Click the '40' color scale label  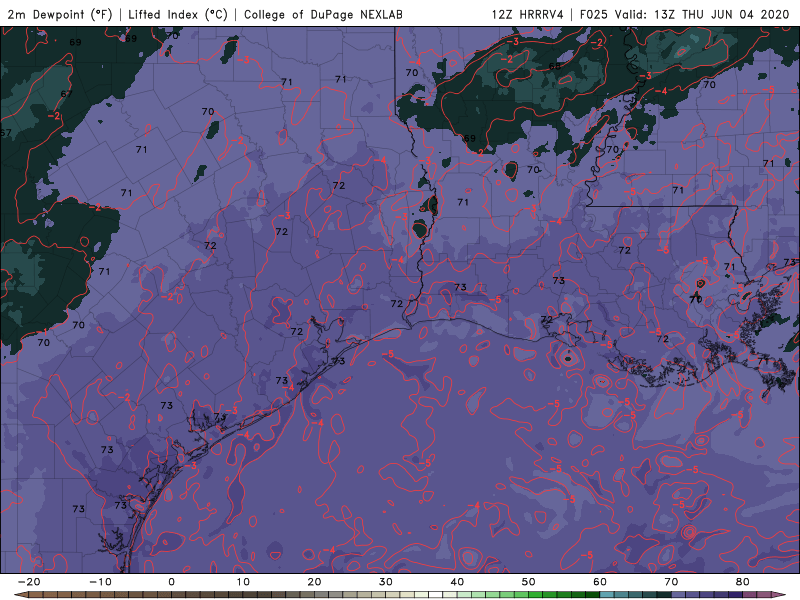point(457,582)
